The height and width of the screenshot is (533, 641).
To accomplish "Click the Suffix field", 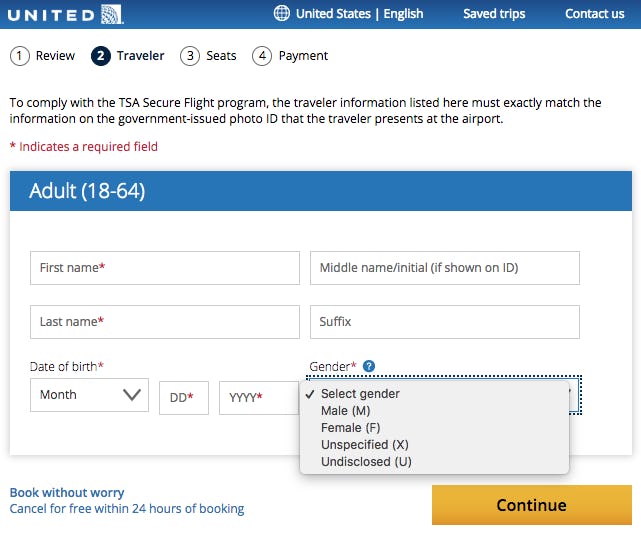I will (444, 322).
